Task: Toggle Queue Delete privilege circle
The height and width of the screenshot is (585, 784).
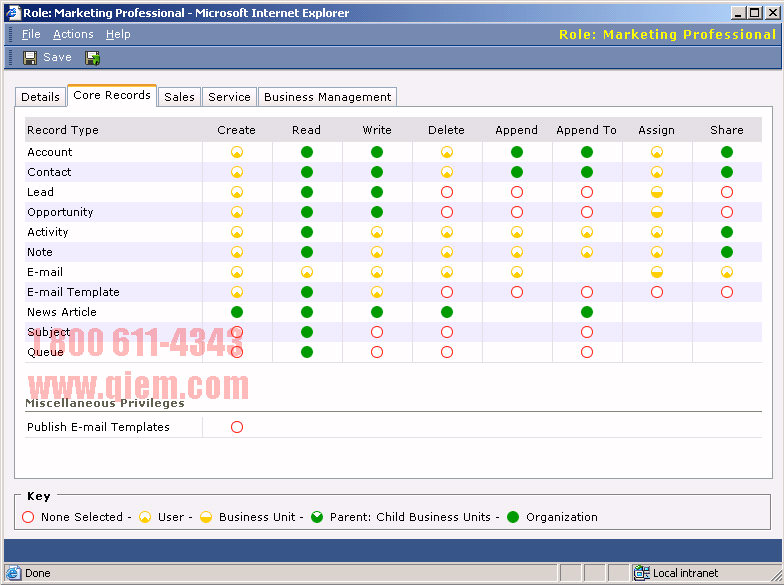Action: click(x=447, y=352)
